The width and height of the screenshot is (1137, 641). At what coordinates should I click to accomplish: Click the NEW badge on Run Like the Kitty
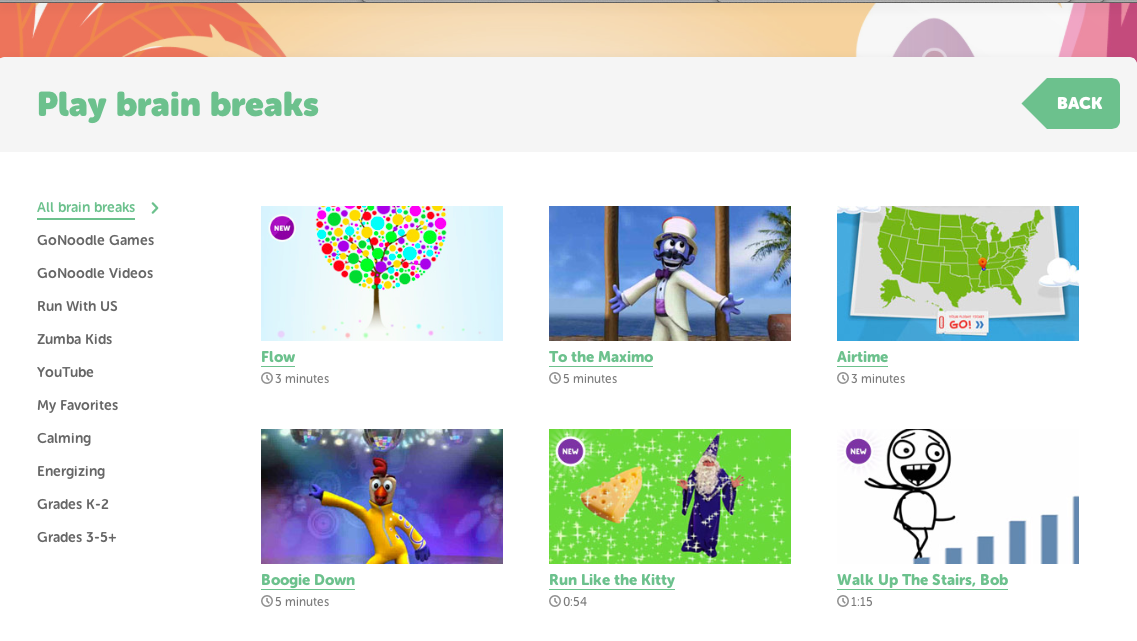tap(571, 451)
